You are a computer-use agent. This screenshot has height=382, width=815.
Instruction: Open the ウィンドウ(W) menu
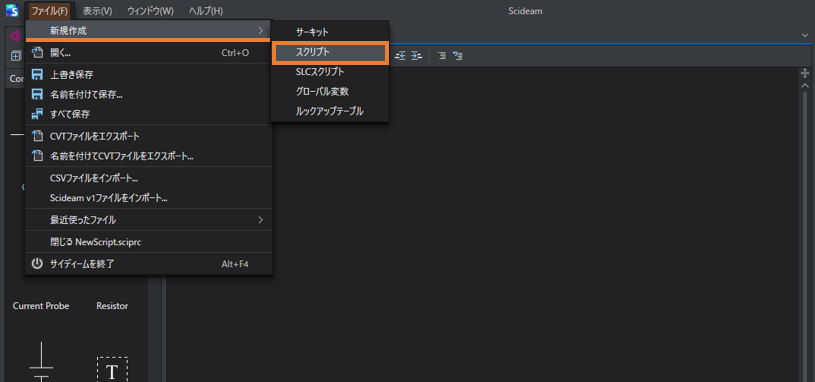(150, 10)
